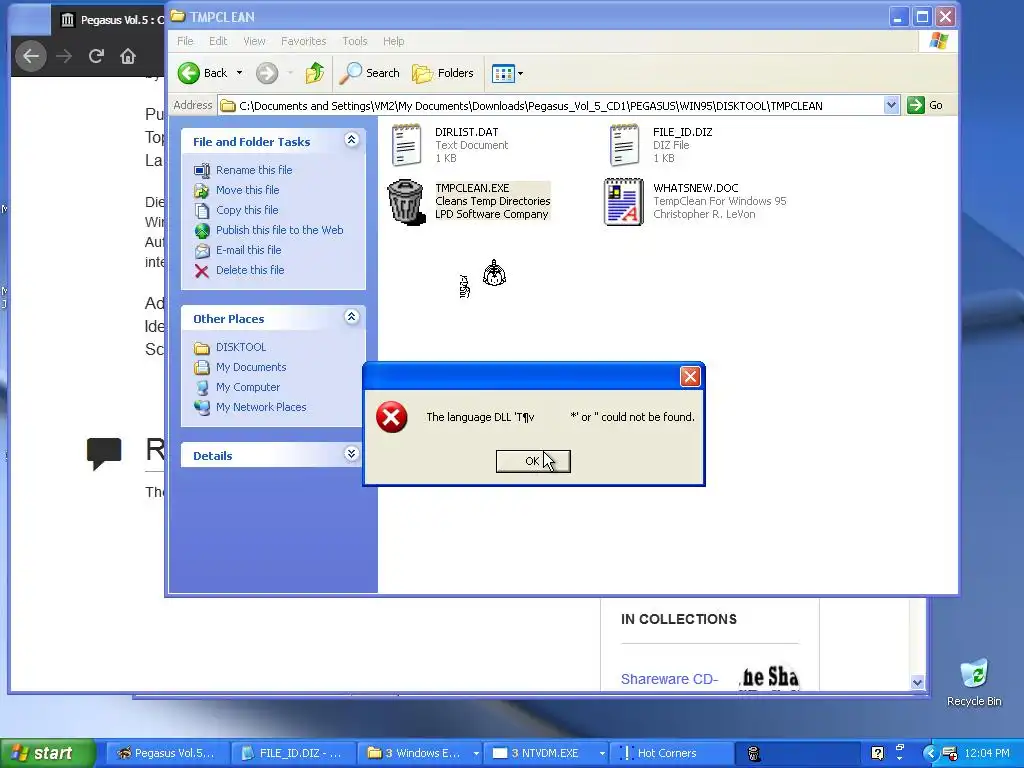Click the Start button
The height and width of the screenshot is (768, 1024).
tap(47, 753)
